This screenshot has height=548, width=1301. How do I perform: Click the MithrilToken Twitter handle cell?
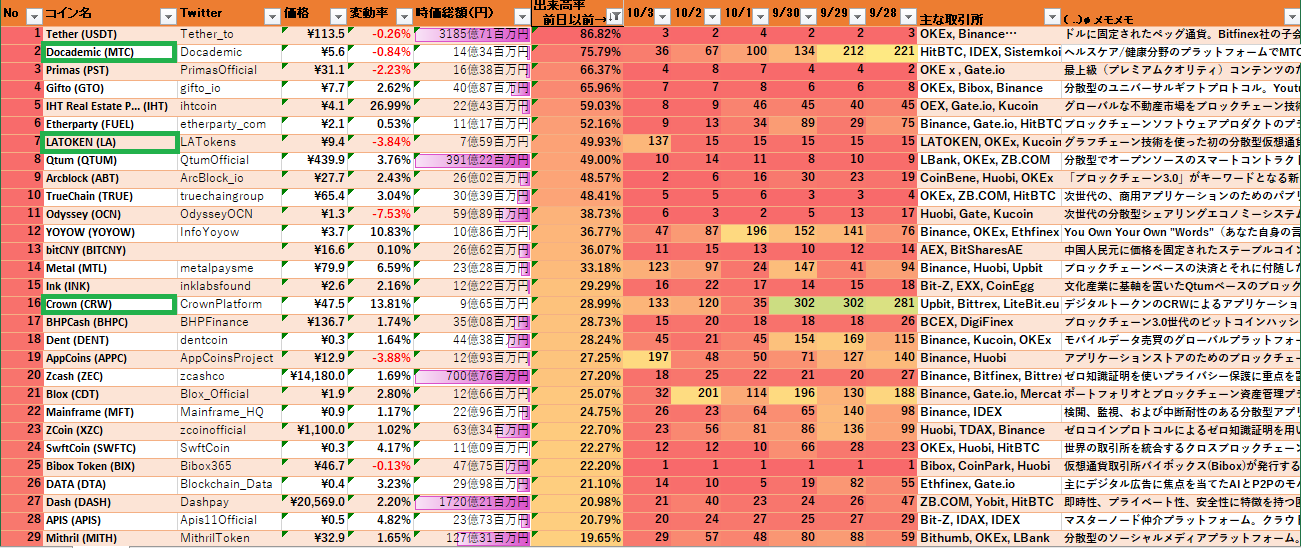(x=230, y=538)
